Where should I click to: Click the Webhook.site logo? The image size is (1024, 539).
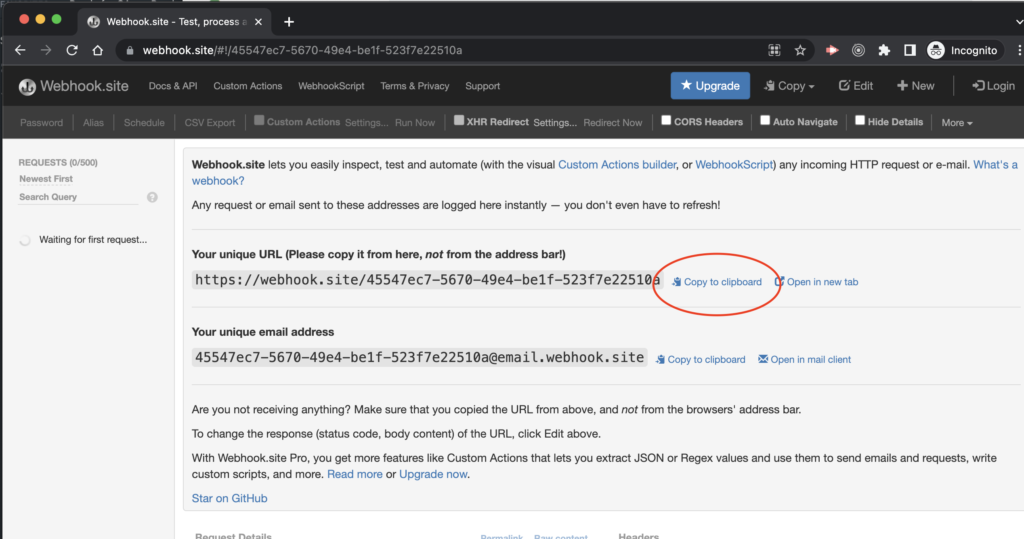coord(74,86)
